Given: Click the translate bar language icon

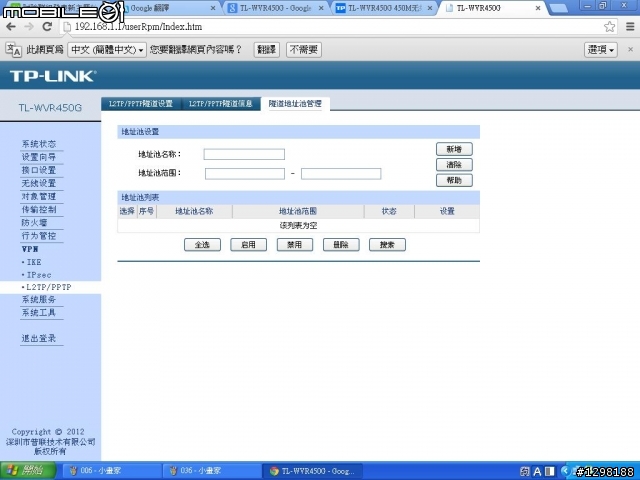Looking at the screenshot, I should pyautogui.click(x=13, y=50).
